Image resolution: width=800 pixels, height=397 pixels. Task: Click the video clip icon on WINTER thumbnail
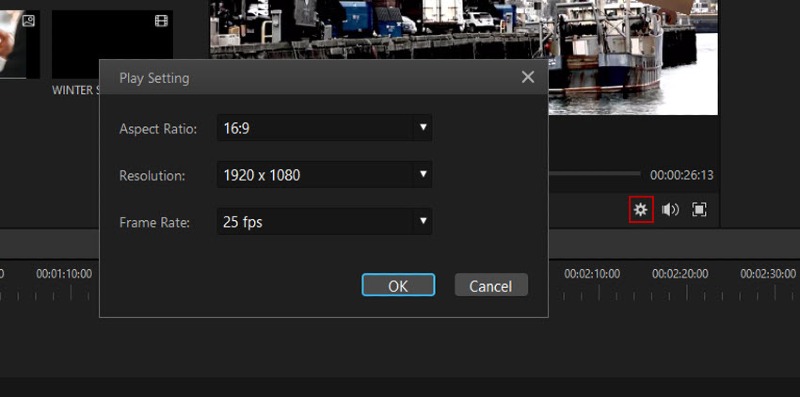(161, 21)
